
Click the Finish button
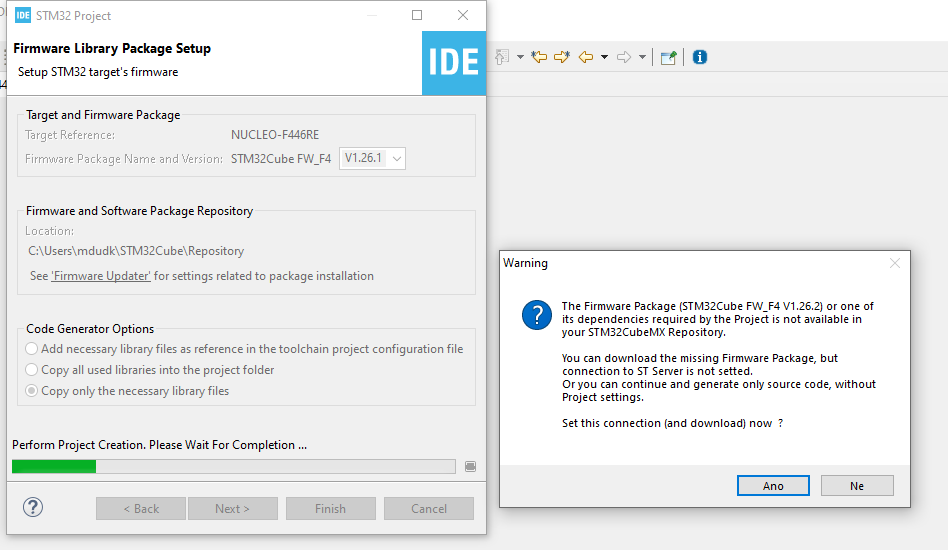click(x=331, y=509)
